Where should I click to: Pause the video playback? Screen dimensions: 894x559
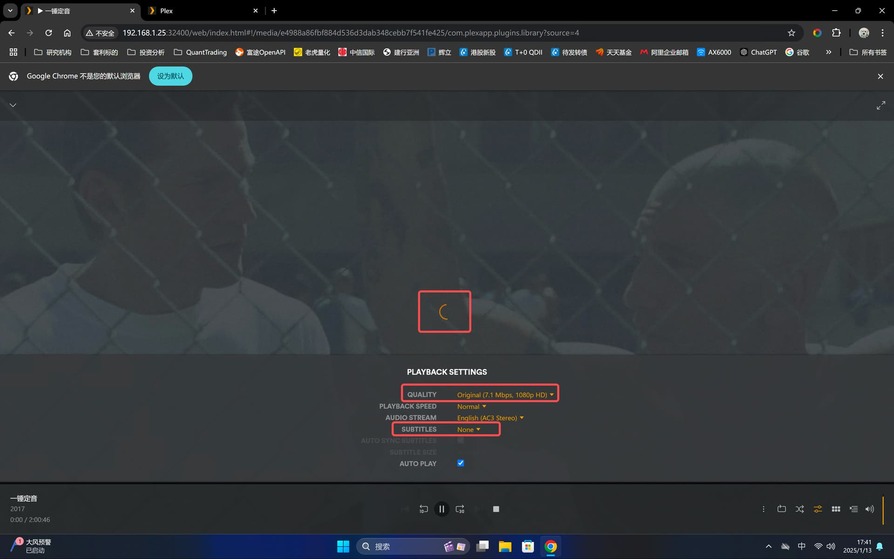[441, 509]
